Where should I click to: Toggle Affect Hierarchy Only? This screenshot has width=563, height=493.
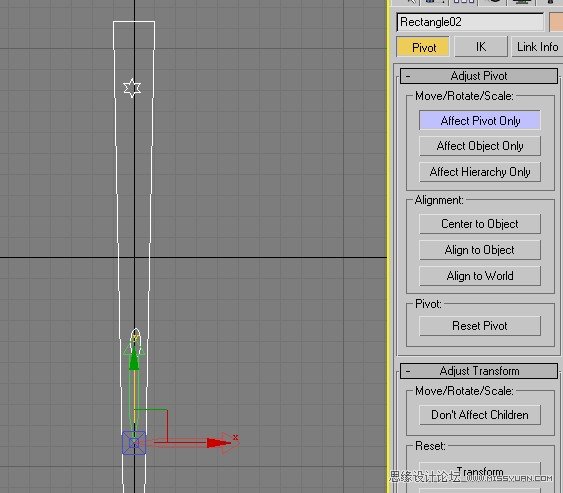point(480,172)
